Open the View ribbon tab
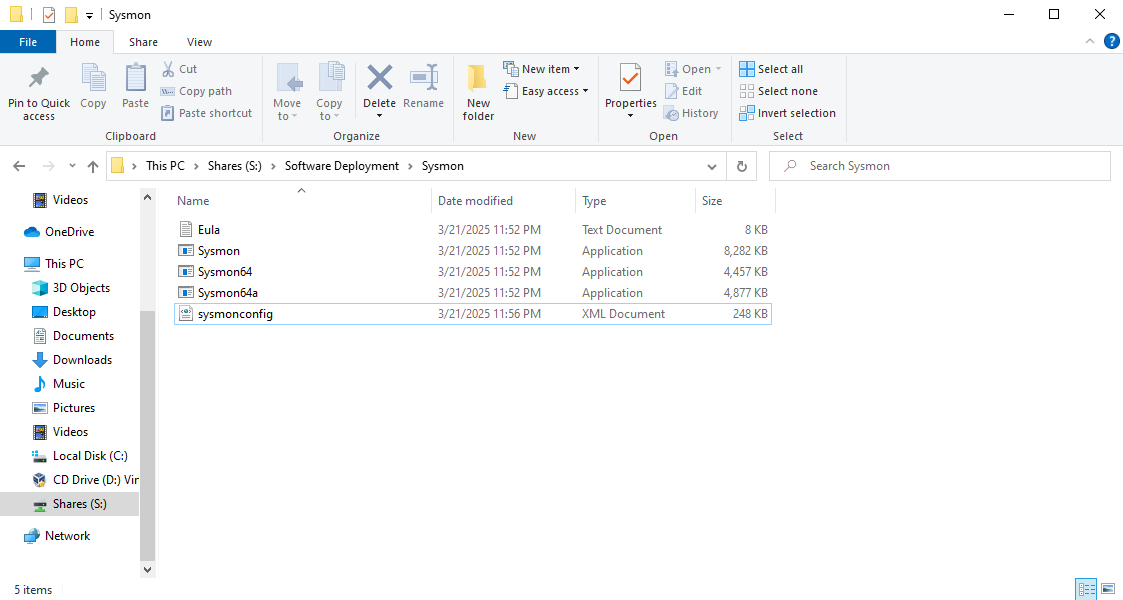The height and width of the screenshot is (600, 1123). point(199,42)
